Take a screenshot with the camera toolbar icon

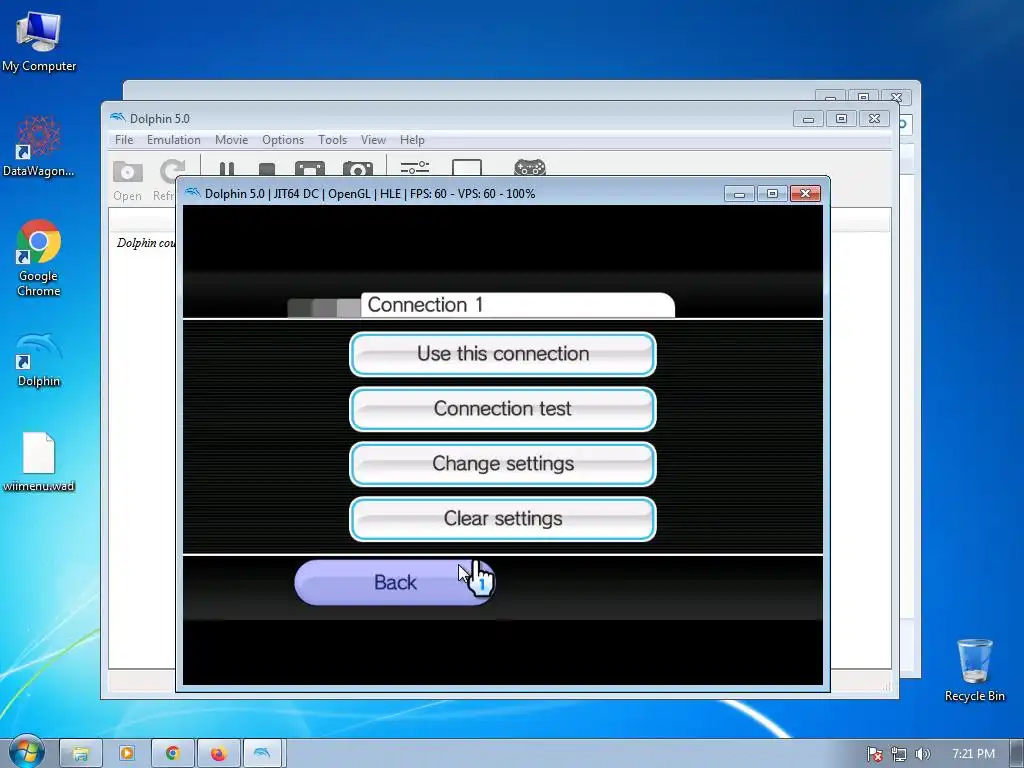(358, 168)
